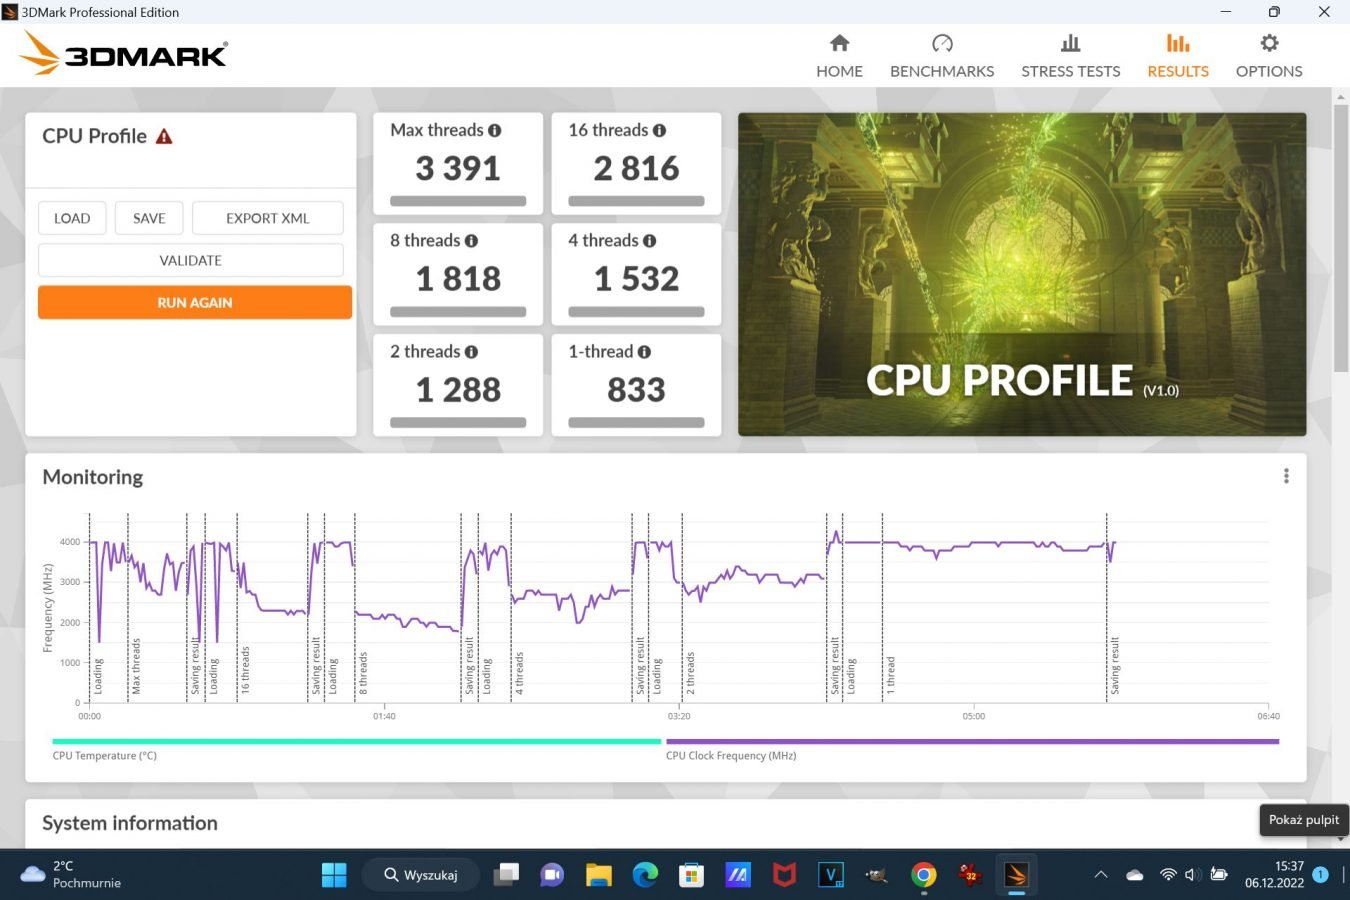
Task: Open the BENCHMARKS tab
Action: [942, 56]
